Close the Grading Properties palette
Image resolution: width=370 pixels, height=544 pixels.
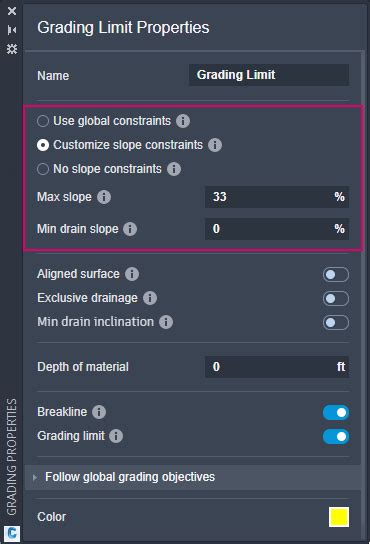[12, 11]
